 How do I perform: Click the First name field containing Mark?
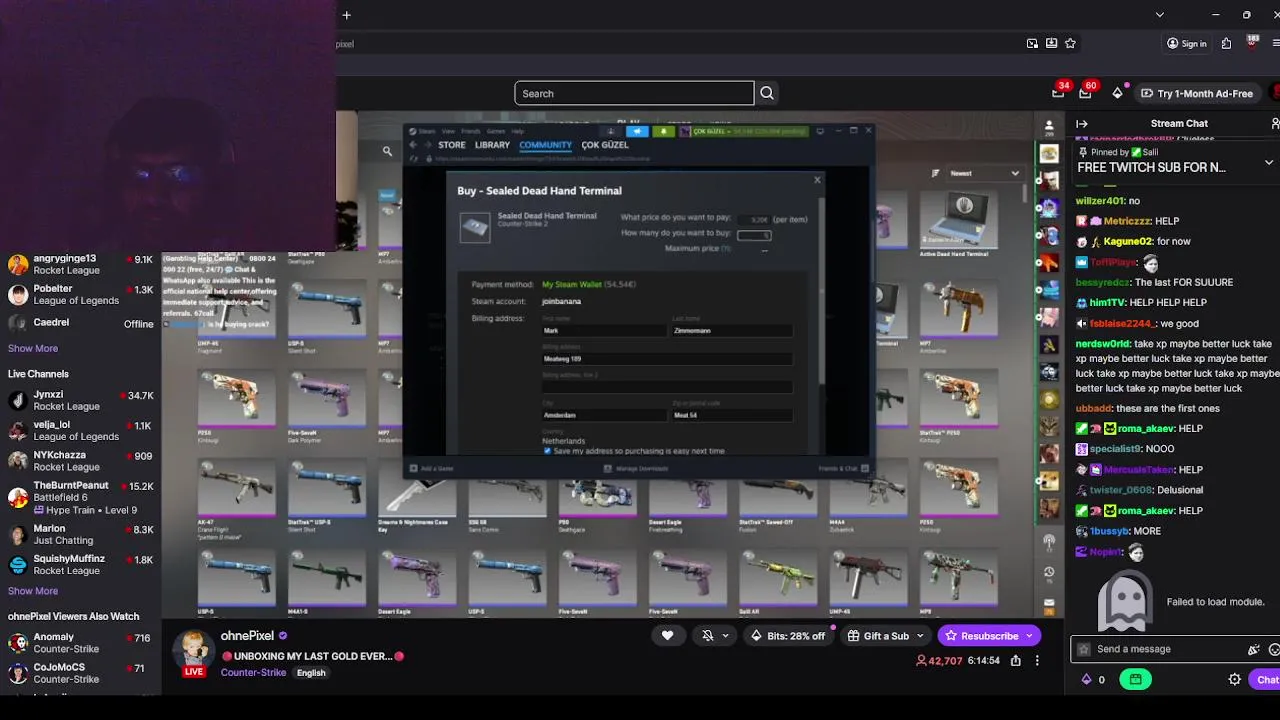tap(604, 330)
